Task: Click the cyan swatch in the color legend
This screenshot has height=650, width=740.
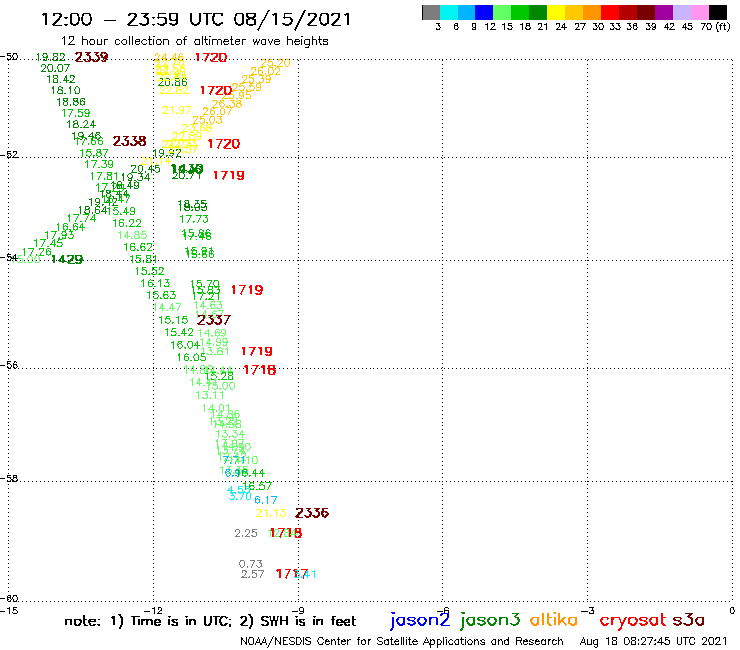Action: click(x=449, y=12)
